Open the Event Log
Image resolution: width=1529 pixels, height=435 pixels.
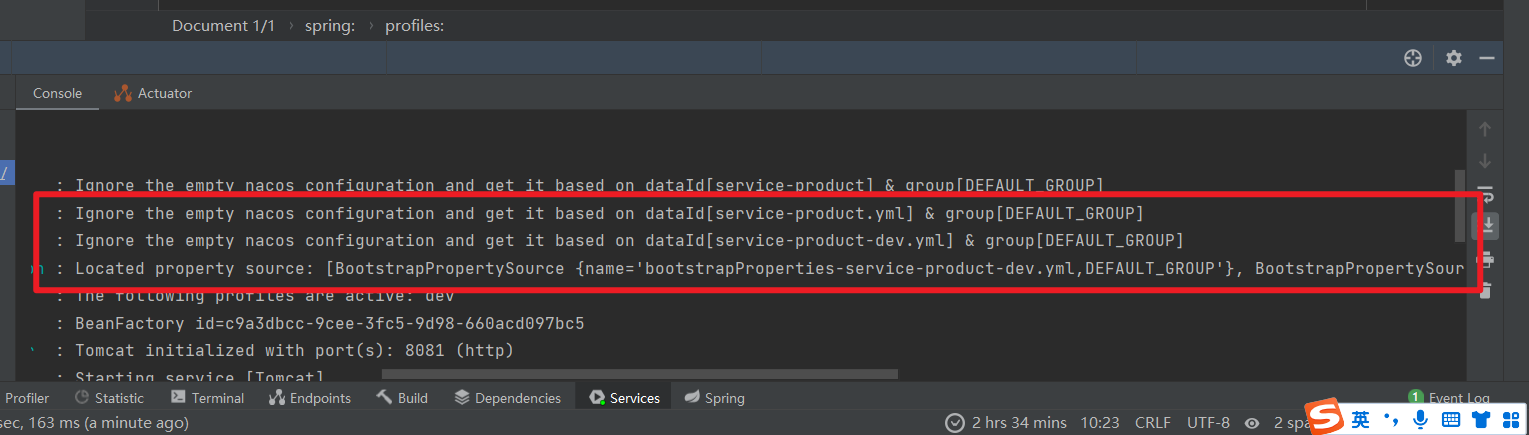click(1449, 398)
